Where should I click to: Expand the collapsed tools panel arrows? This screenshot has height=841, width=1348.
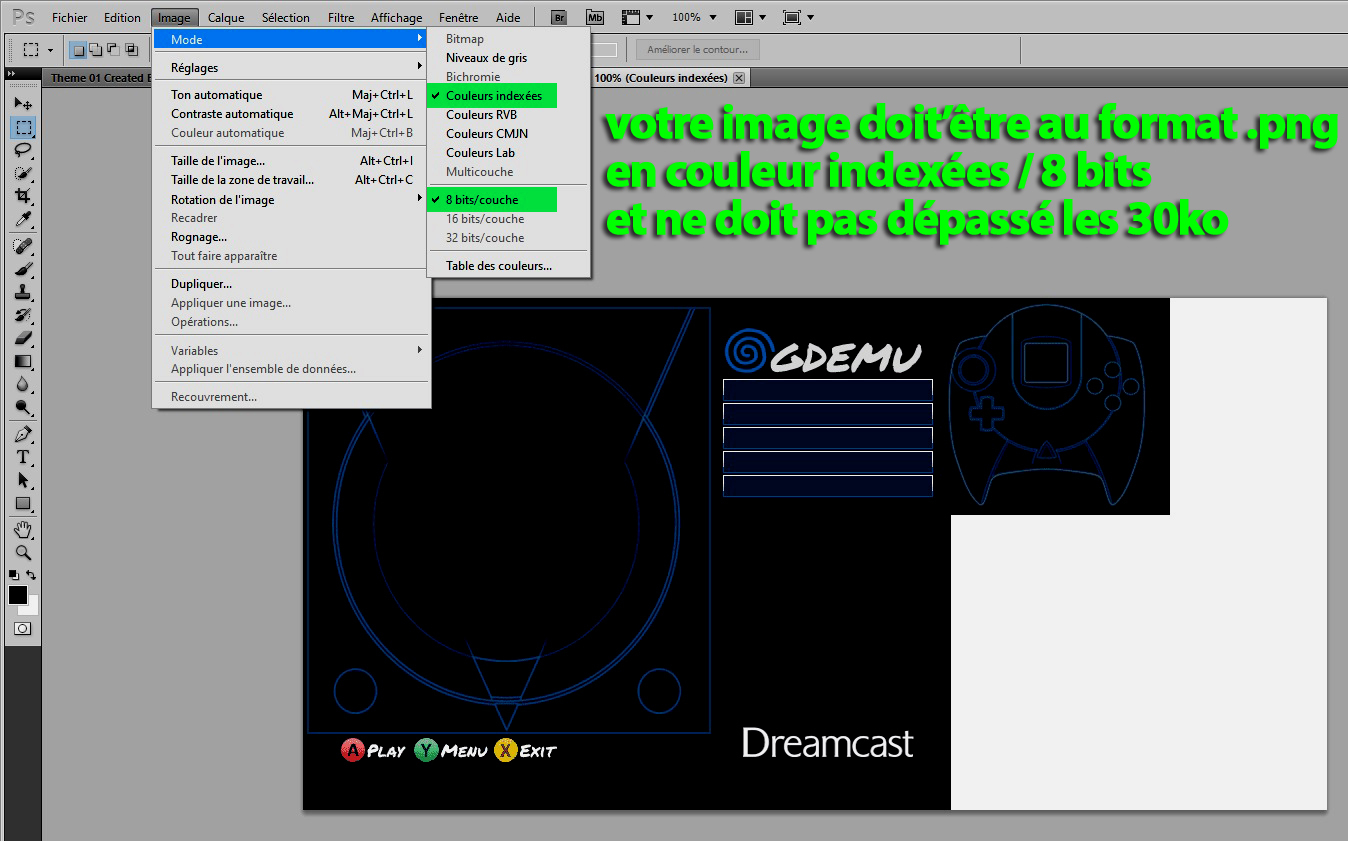[x=11, y=74]
